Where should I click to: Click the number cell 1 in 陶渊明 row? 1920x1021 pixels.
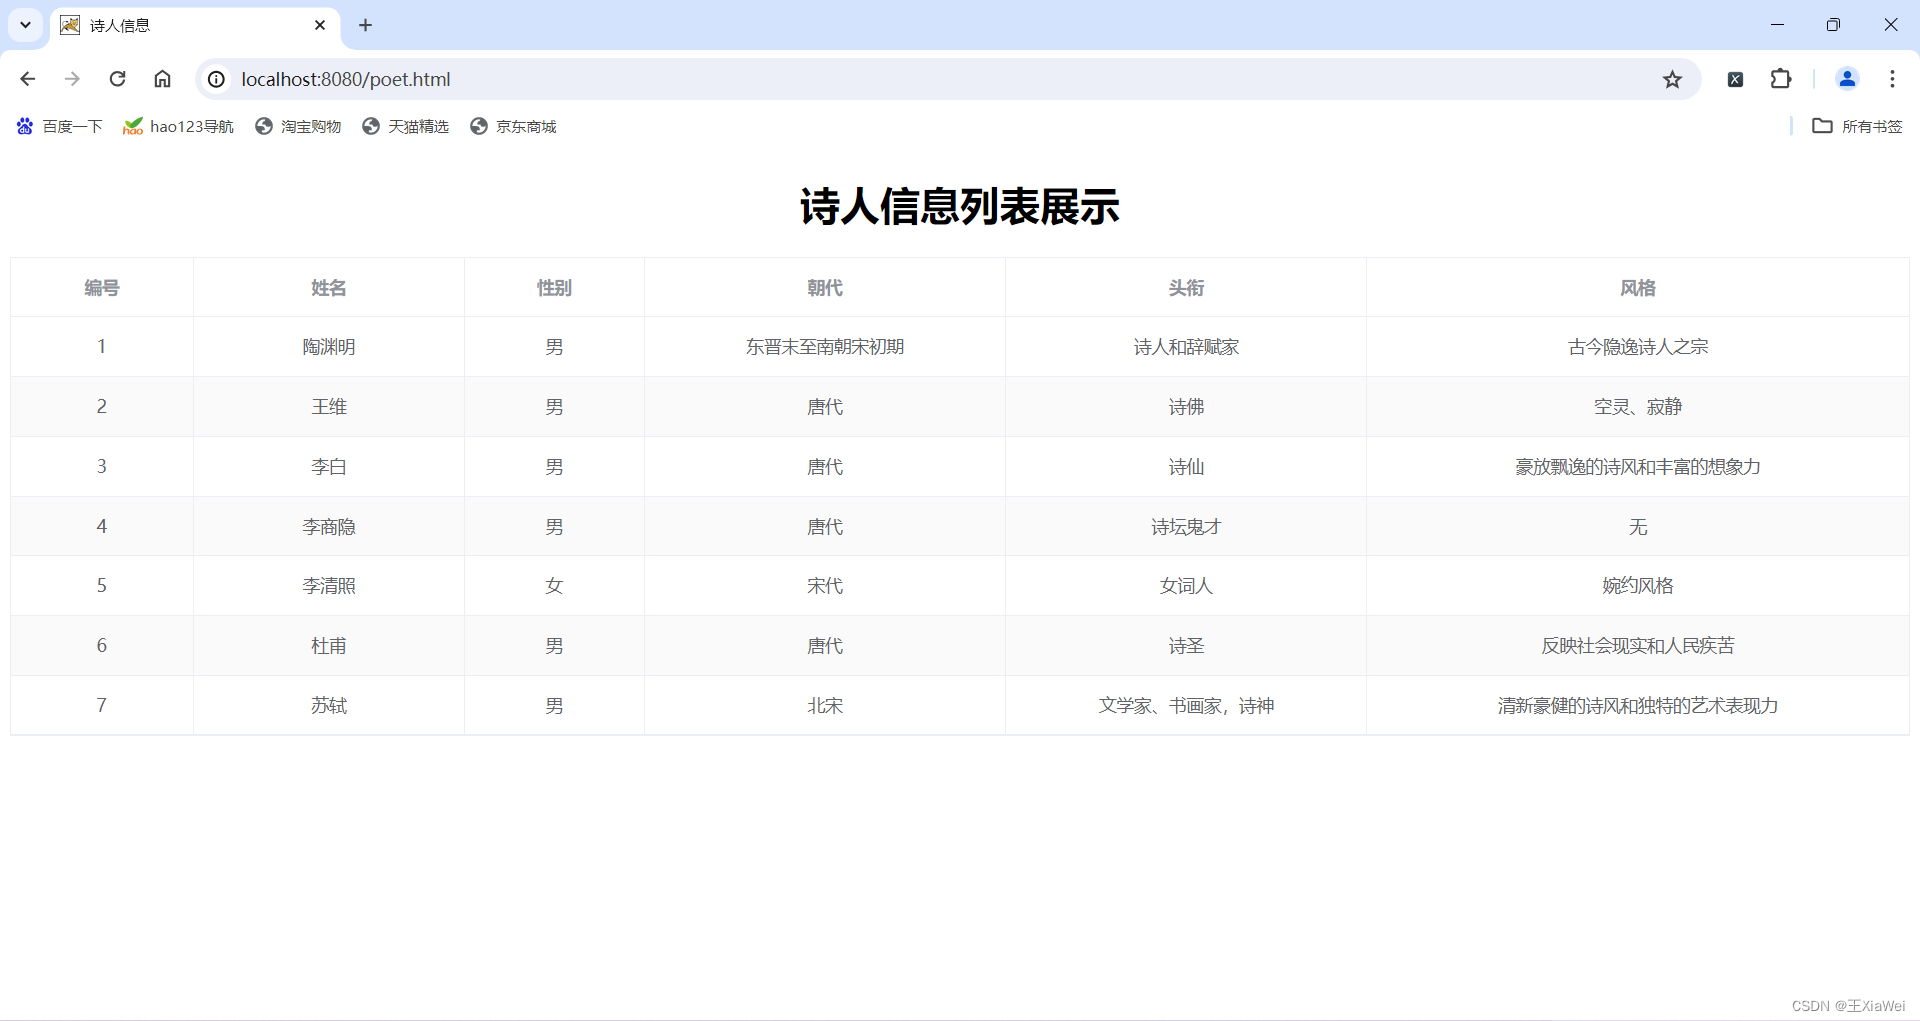pos(102,347)
